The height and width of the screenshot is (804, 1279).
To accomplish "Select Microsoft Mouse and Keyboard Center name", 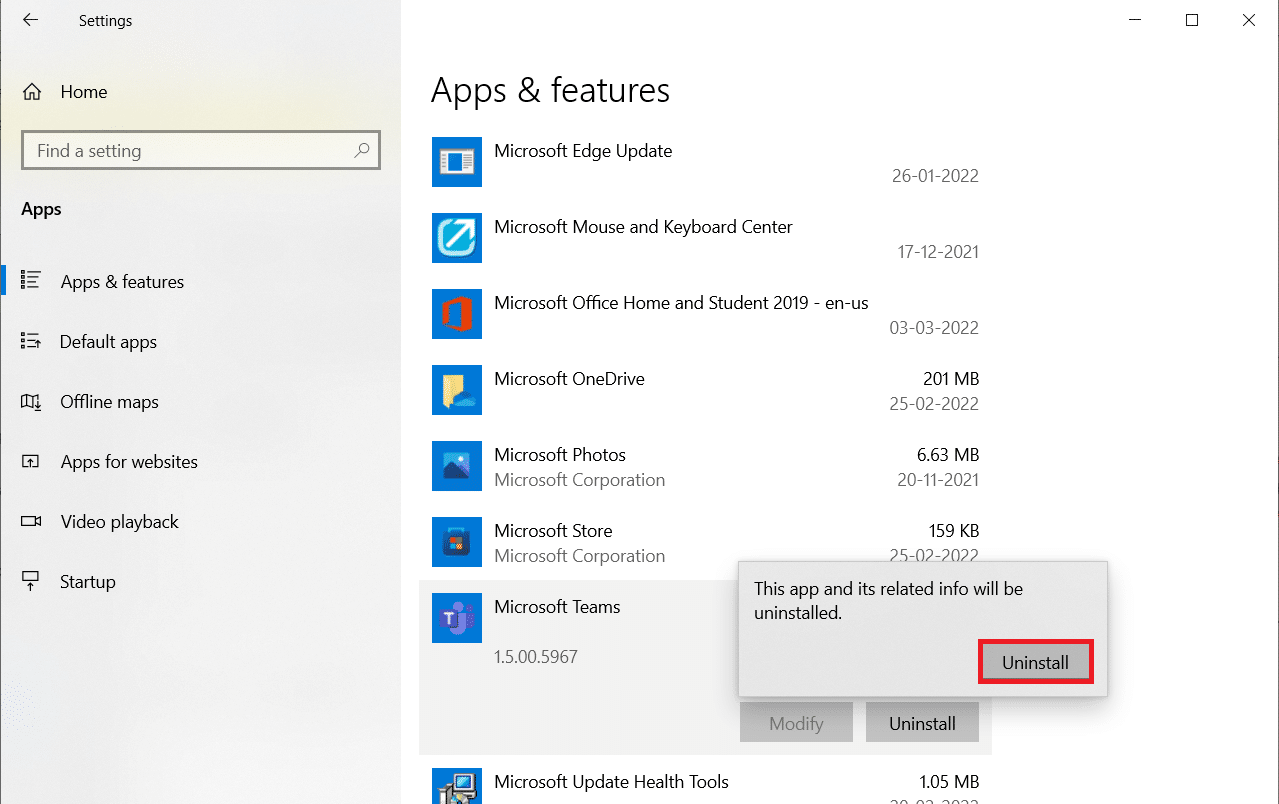I will click(643, 227).
